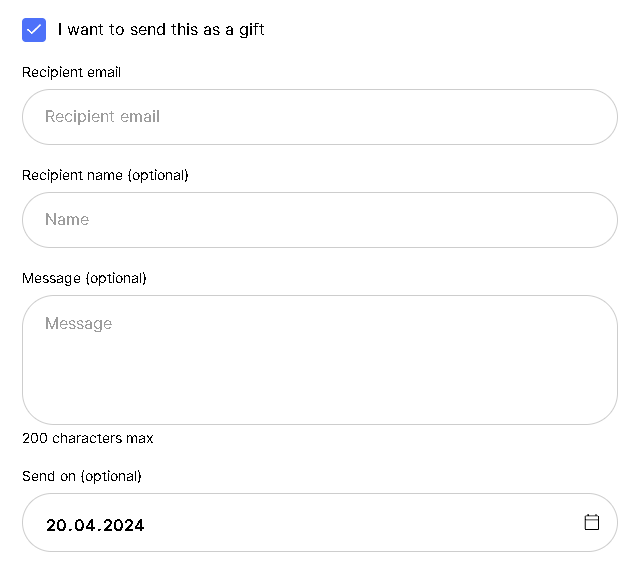Viewport: 641px width, 573px height.
Task: Focus the Recipient name input field
Action: (320, 220)
